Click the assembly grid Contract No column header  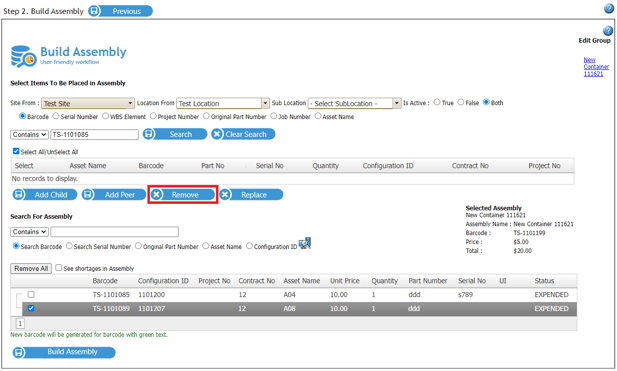(x=257, y=281)
